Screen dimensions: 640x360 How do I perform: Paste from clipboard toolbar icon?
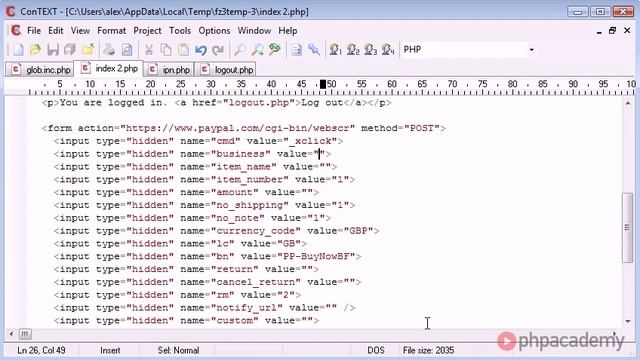(183, 50)
